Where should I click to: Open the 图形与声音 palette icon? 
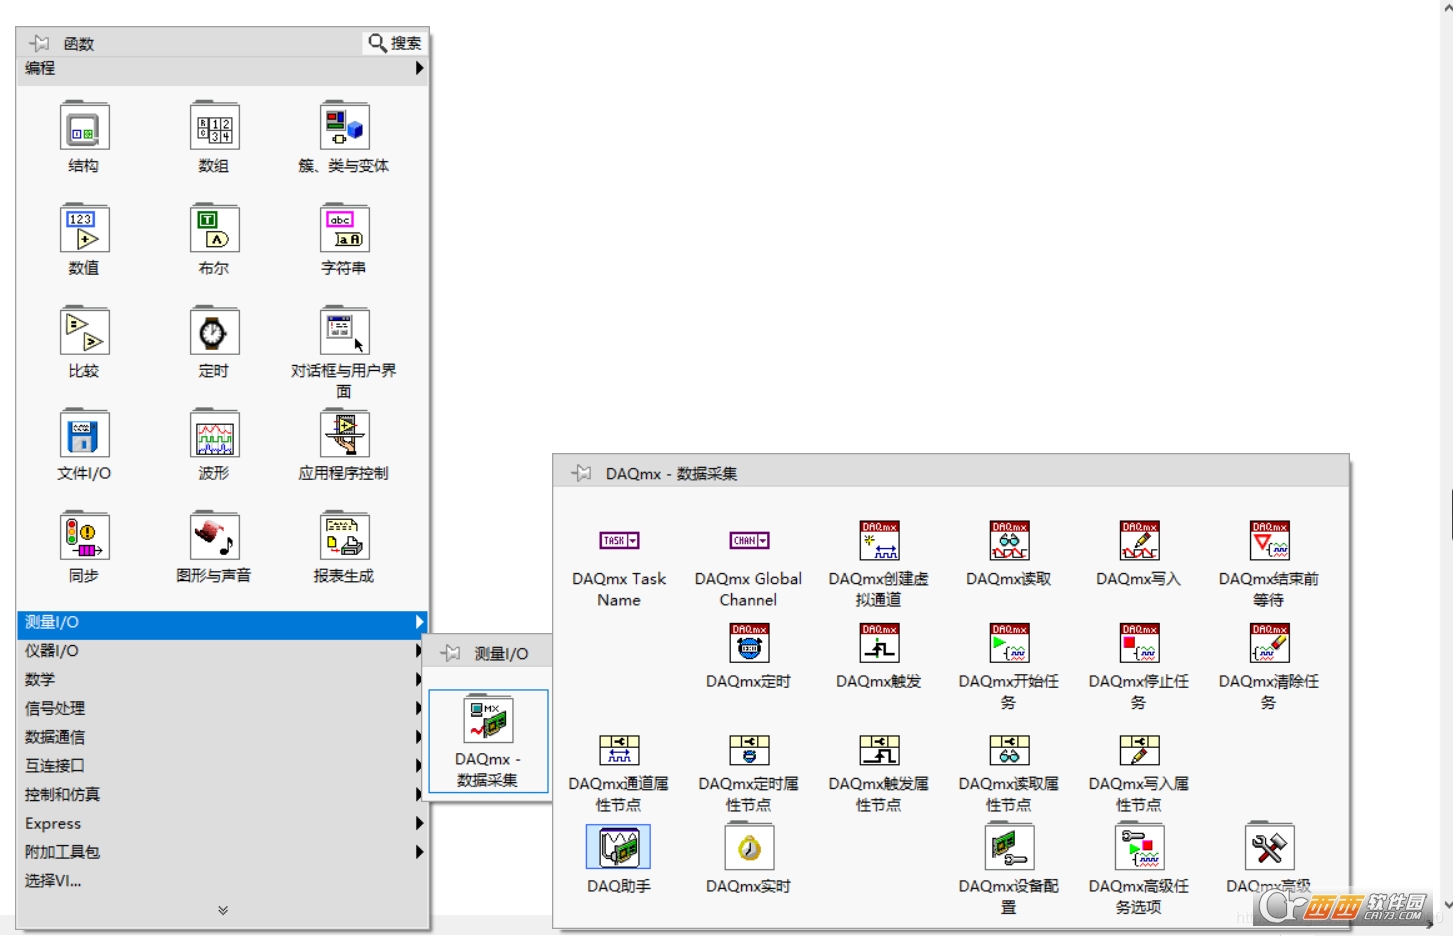(x=215, y=537)
